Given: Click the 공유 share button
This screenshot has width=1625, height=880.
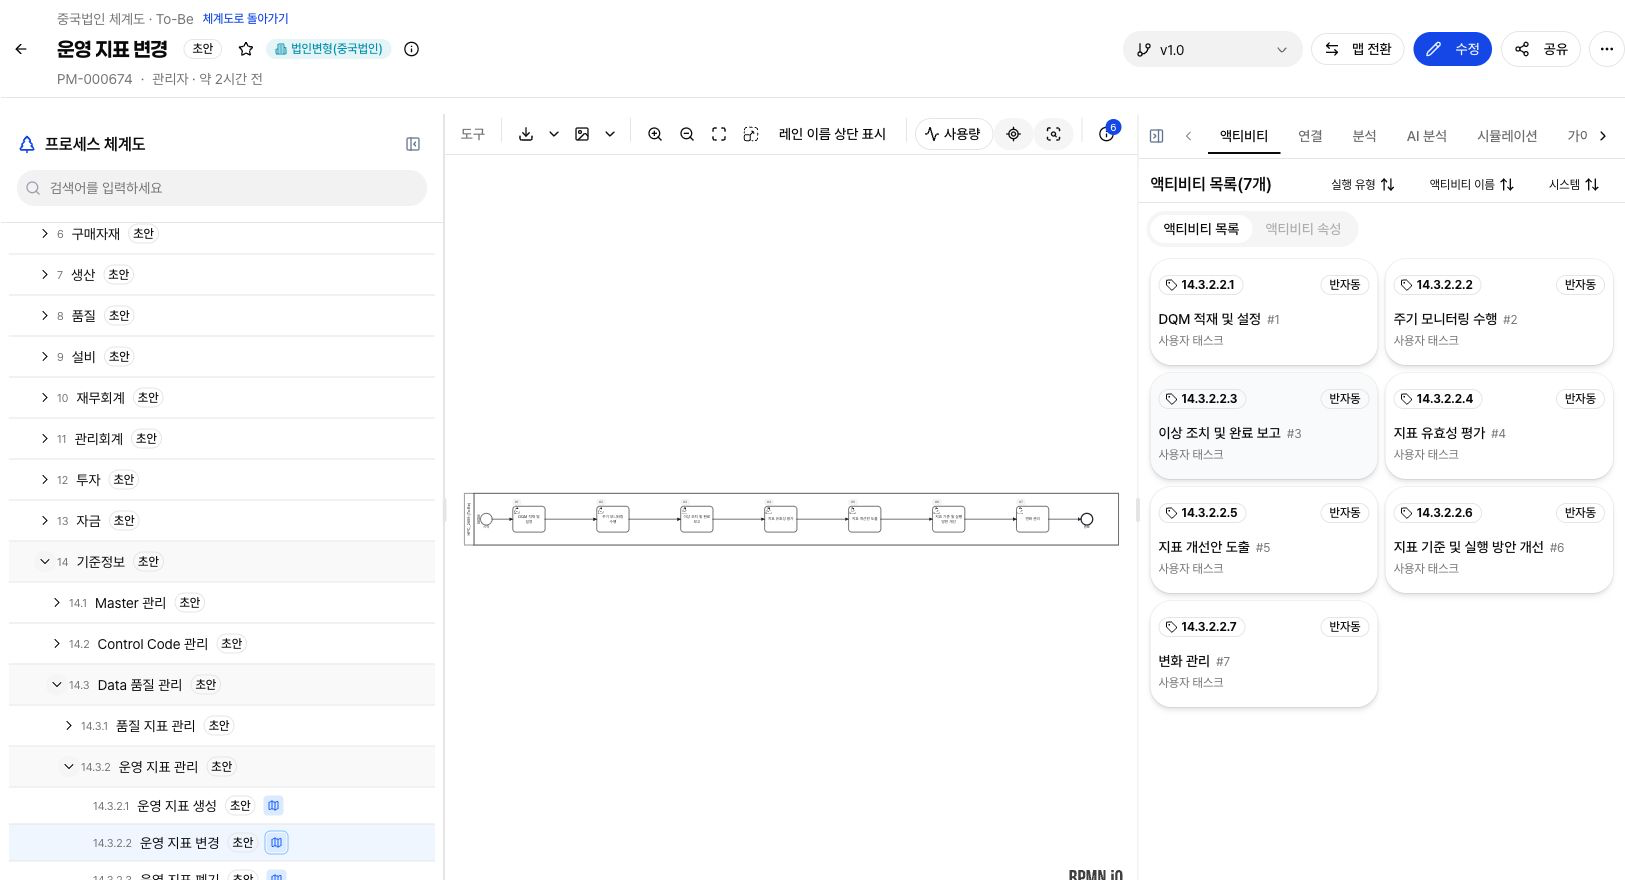Looking at the screenshot, I should (1541, 49).
